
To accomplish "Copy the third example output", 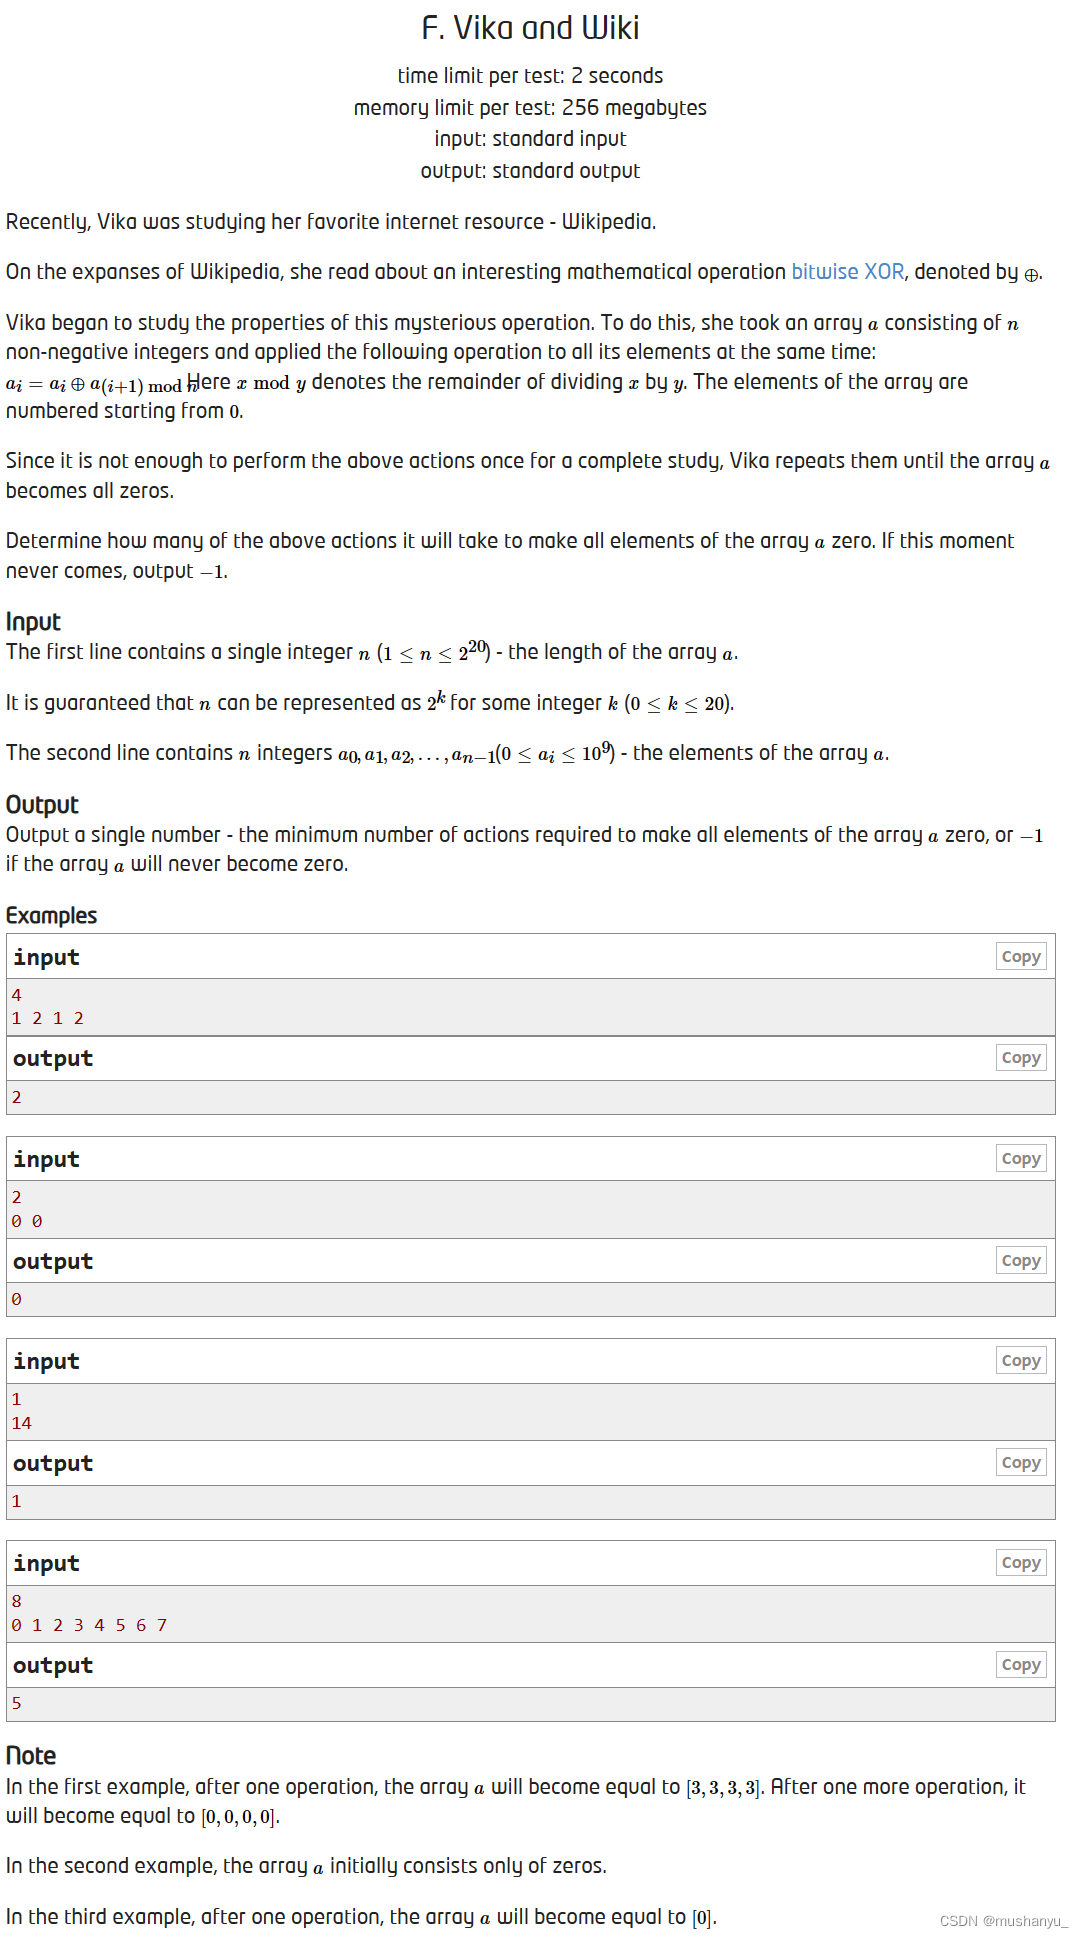I will (x=1020, y=1462).
